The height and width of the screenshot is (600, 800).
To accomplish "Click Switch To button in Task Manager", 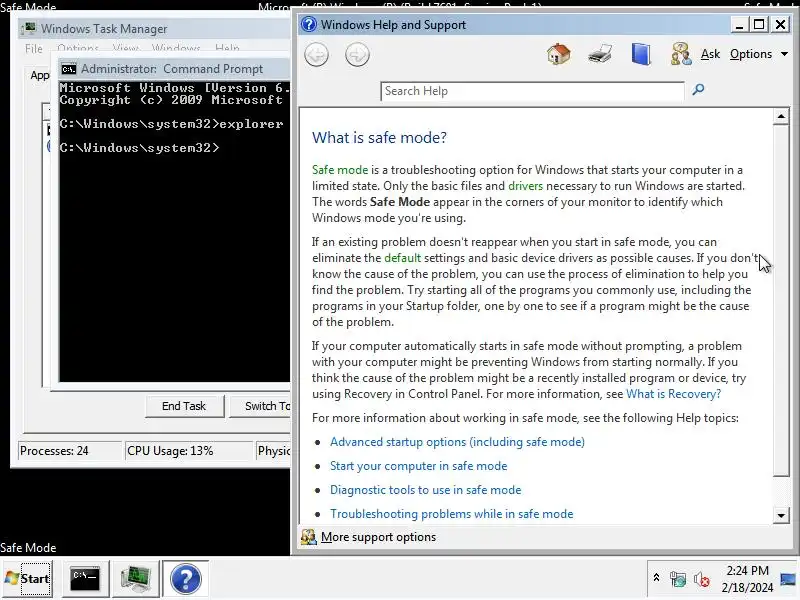I will (x=260, y=406).
